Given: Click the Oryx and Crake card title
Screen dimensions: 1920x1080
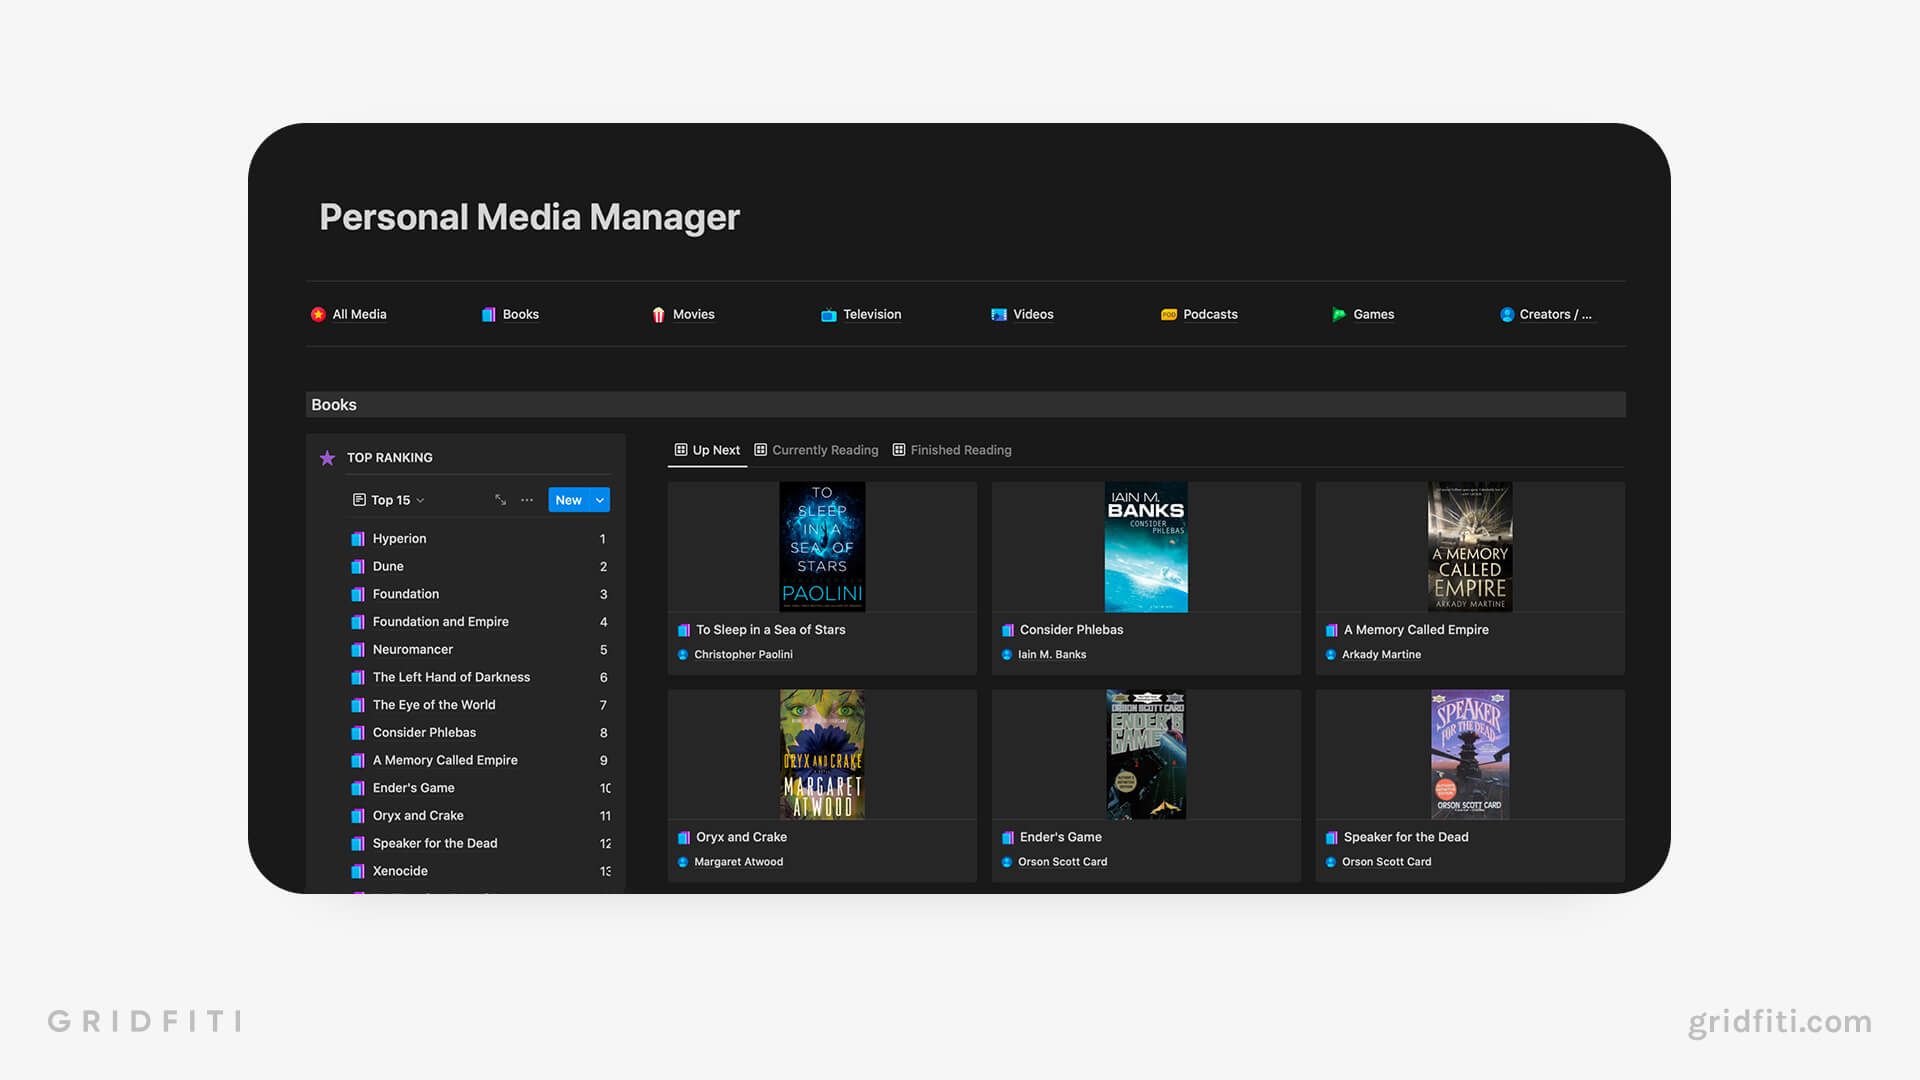Looking at the screenshot, I should point(741,837).
